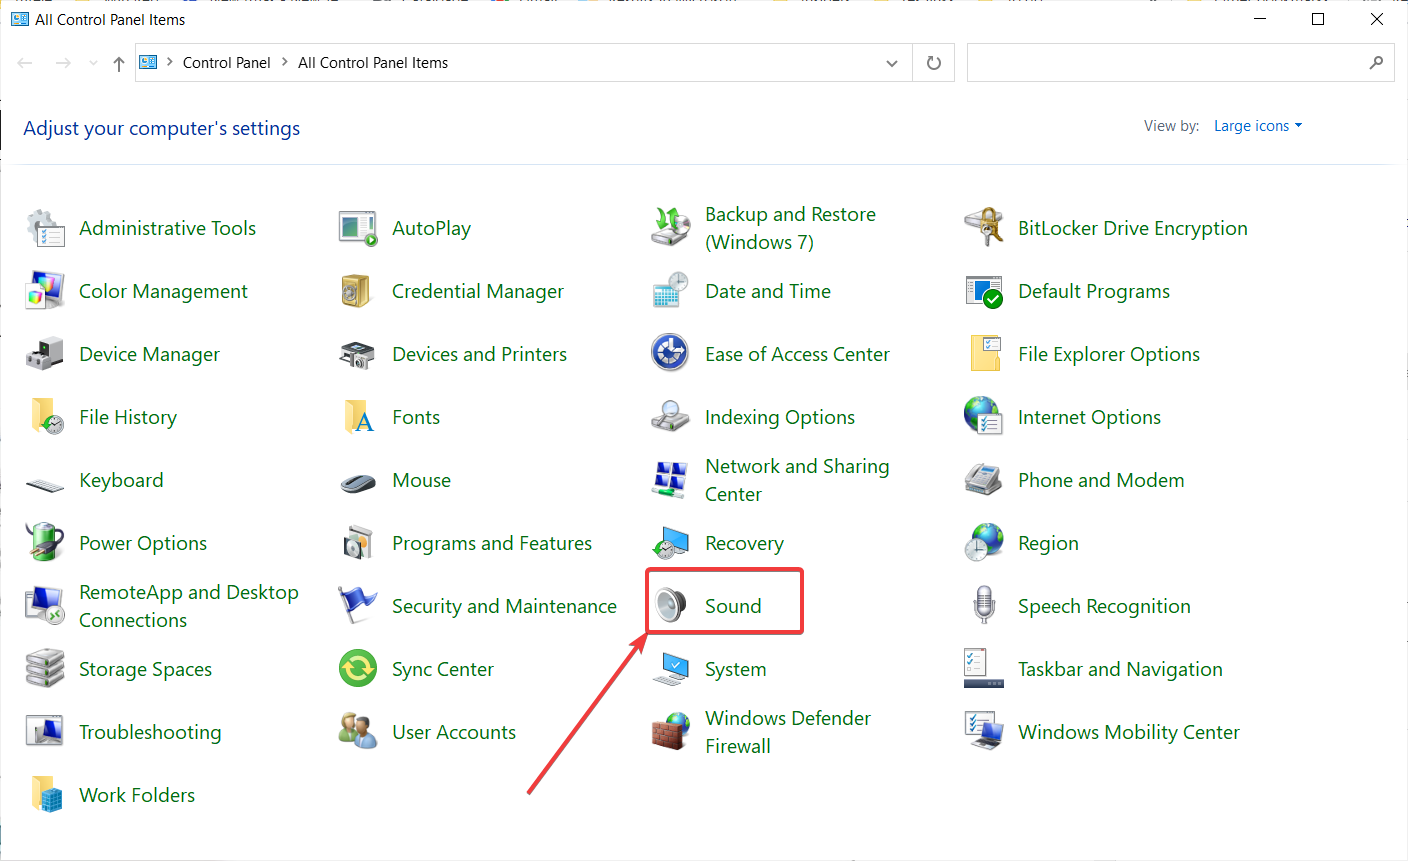Open the Windows Defender Firewall icon
This screenshot has height=861, width=1408.
click(x=671, y=732)
